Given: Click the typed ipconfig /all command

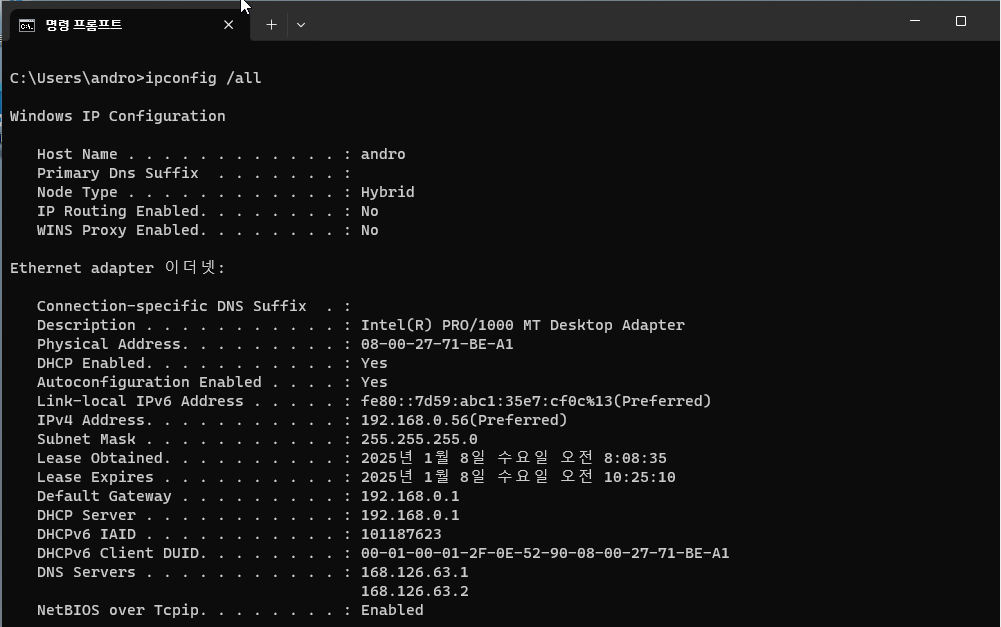Looking at the screenshot, I should [x=203, y=78].
